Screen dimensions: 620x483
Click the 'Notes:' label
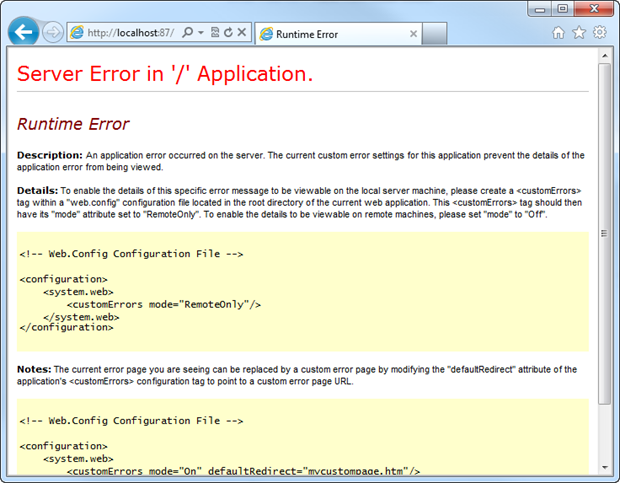pos(34,370)
